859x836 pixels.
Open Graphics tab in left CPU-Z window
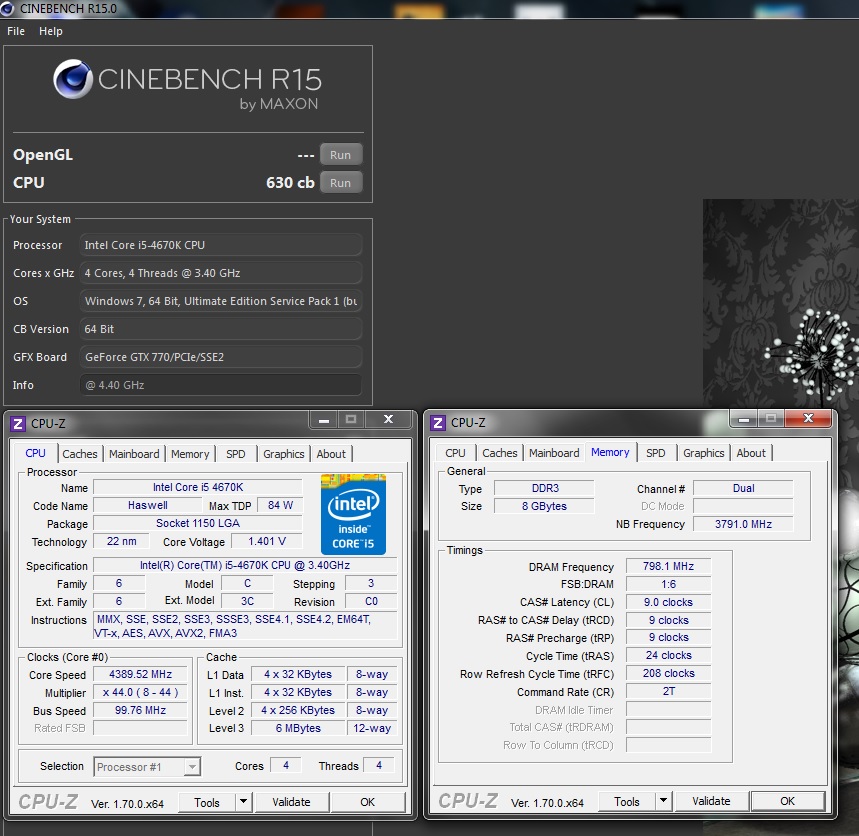283,454
